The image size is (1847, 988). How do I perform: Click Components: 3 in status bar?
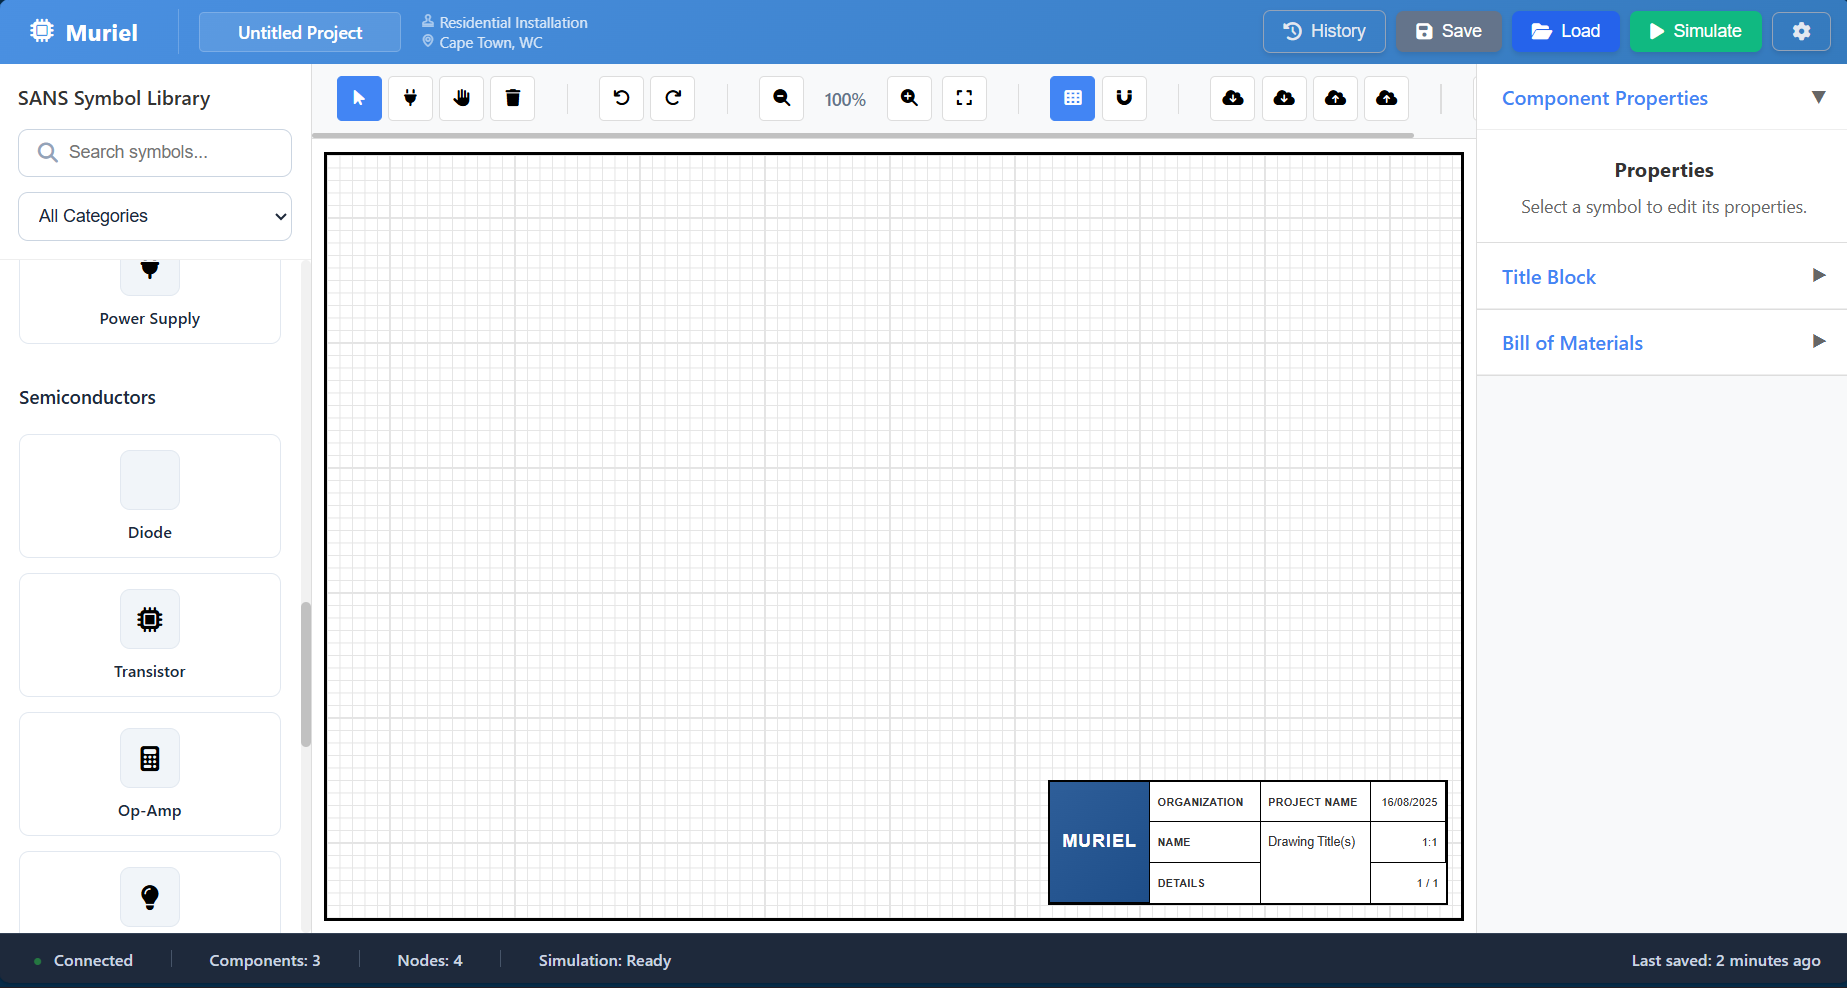[265, 960]
